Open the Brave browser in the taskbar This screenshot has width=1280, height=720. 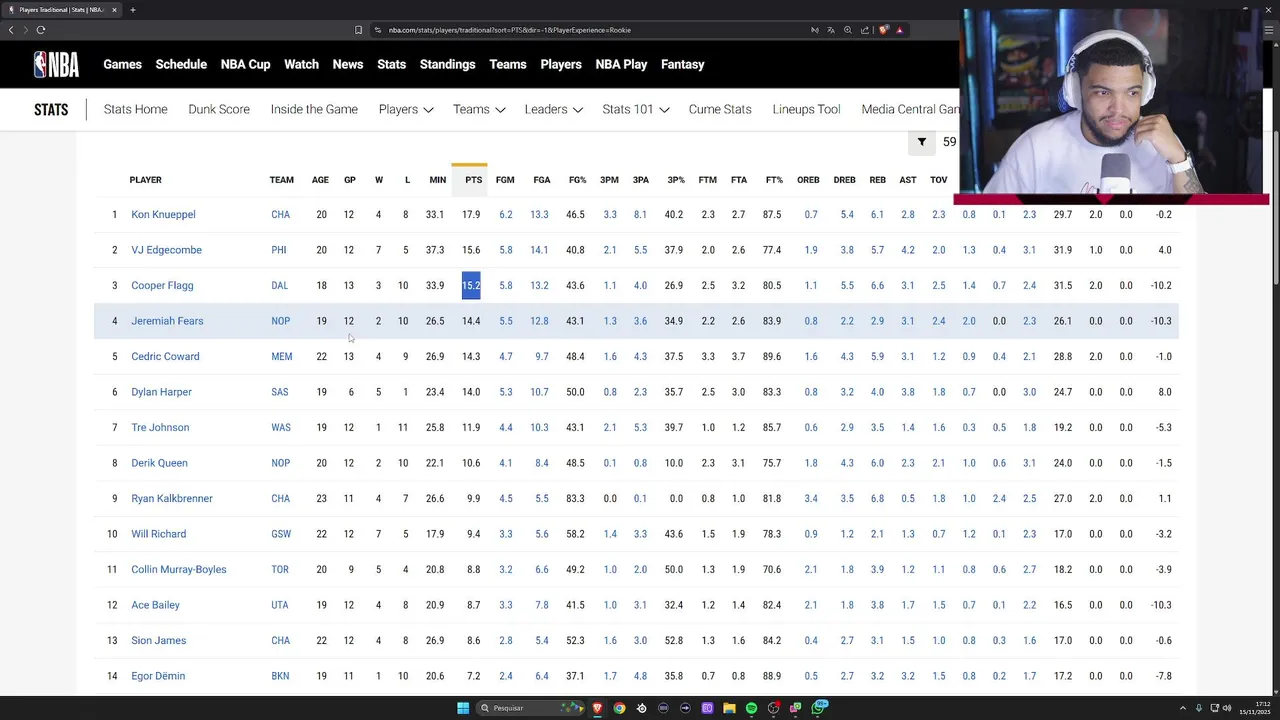[597, 708]
